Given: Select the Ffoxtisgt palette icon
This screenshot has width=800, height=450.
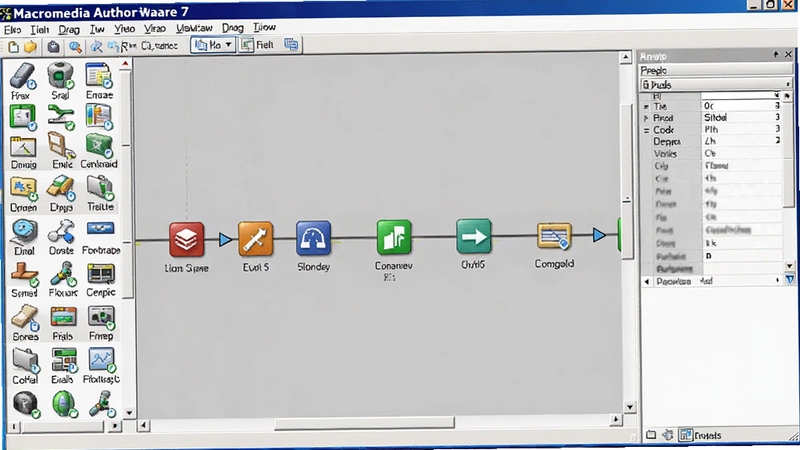Looking at the screenshot, I should 102,361.
